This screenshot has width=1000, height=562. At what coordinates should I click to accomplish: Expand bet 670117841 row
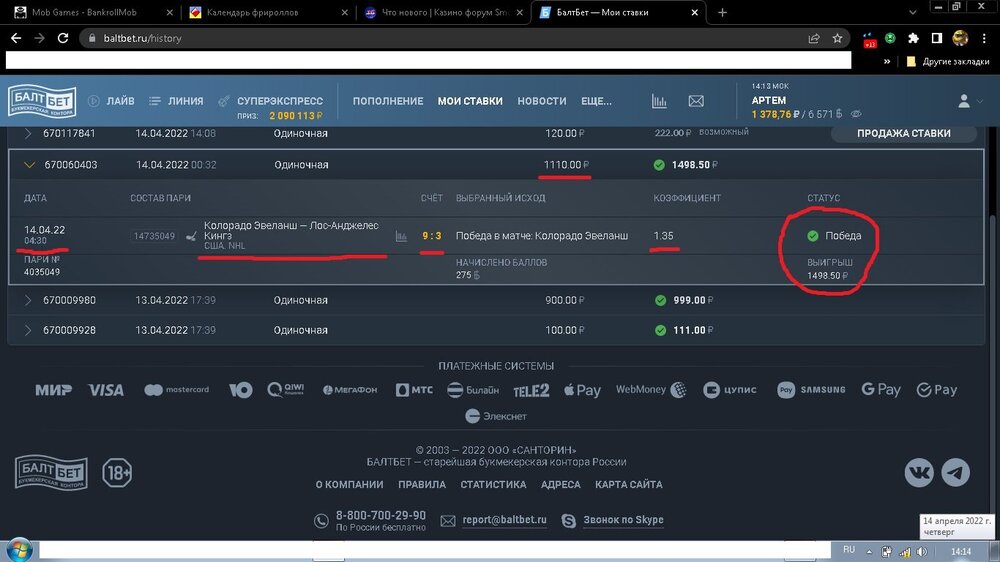coord(29,133)
